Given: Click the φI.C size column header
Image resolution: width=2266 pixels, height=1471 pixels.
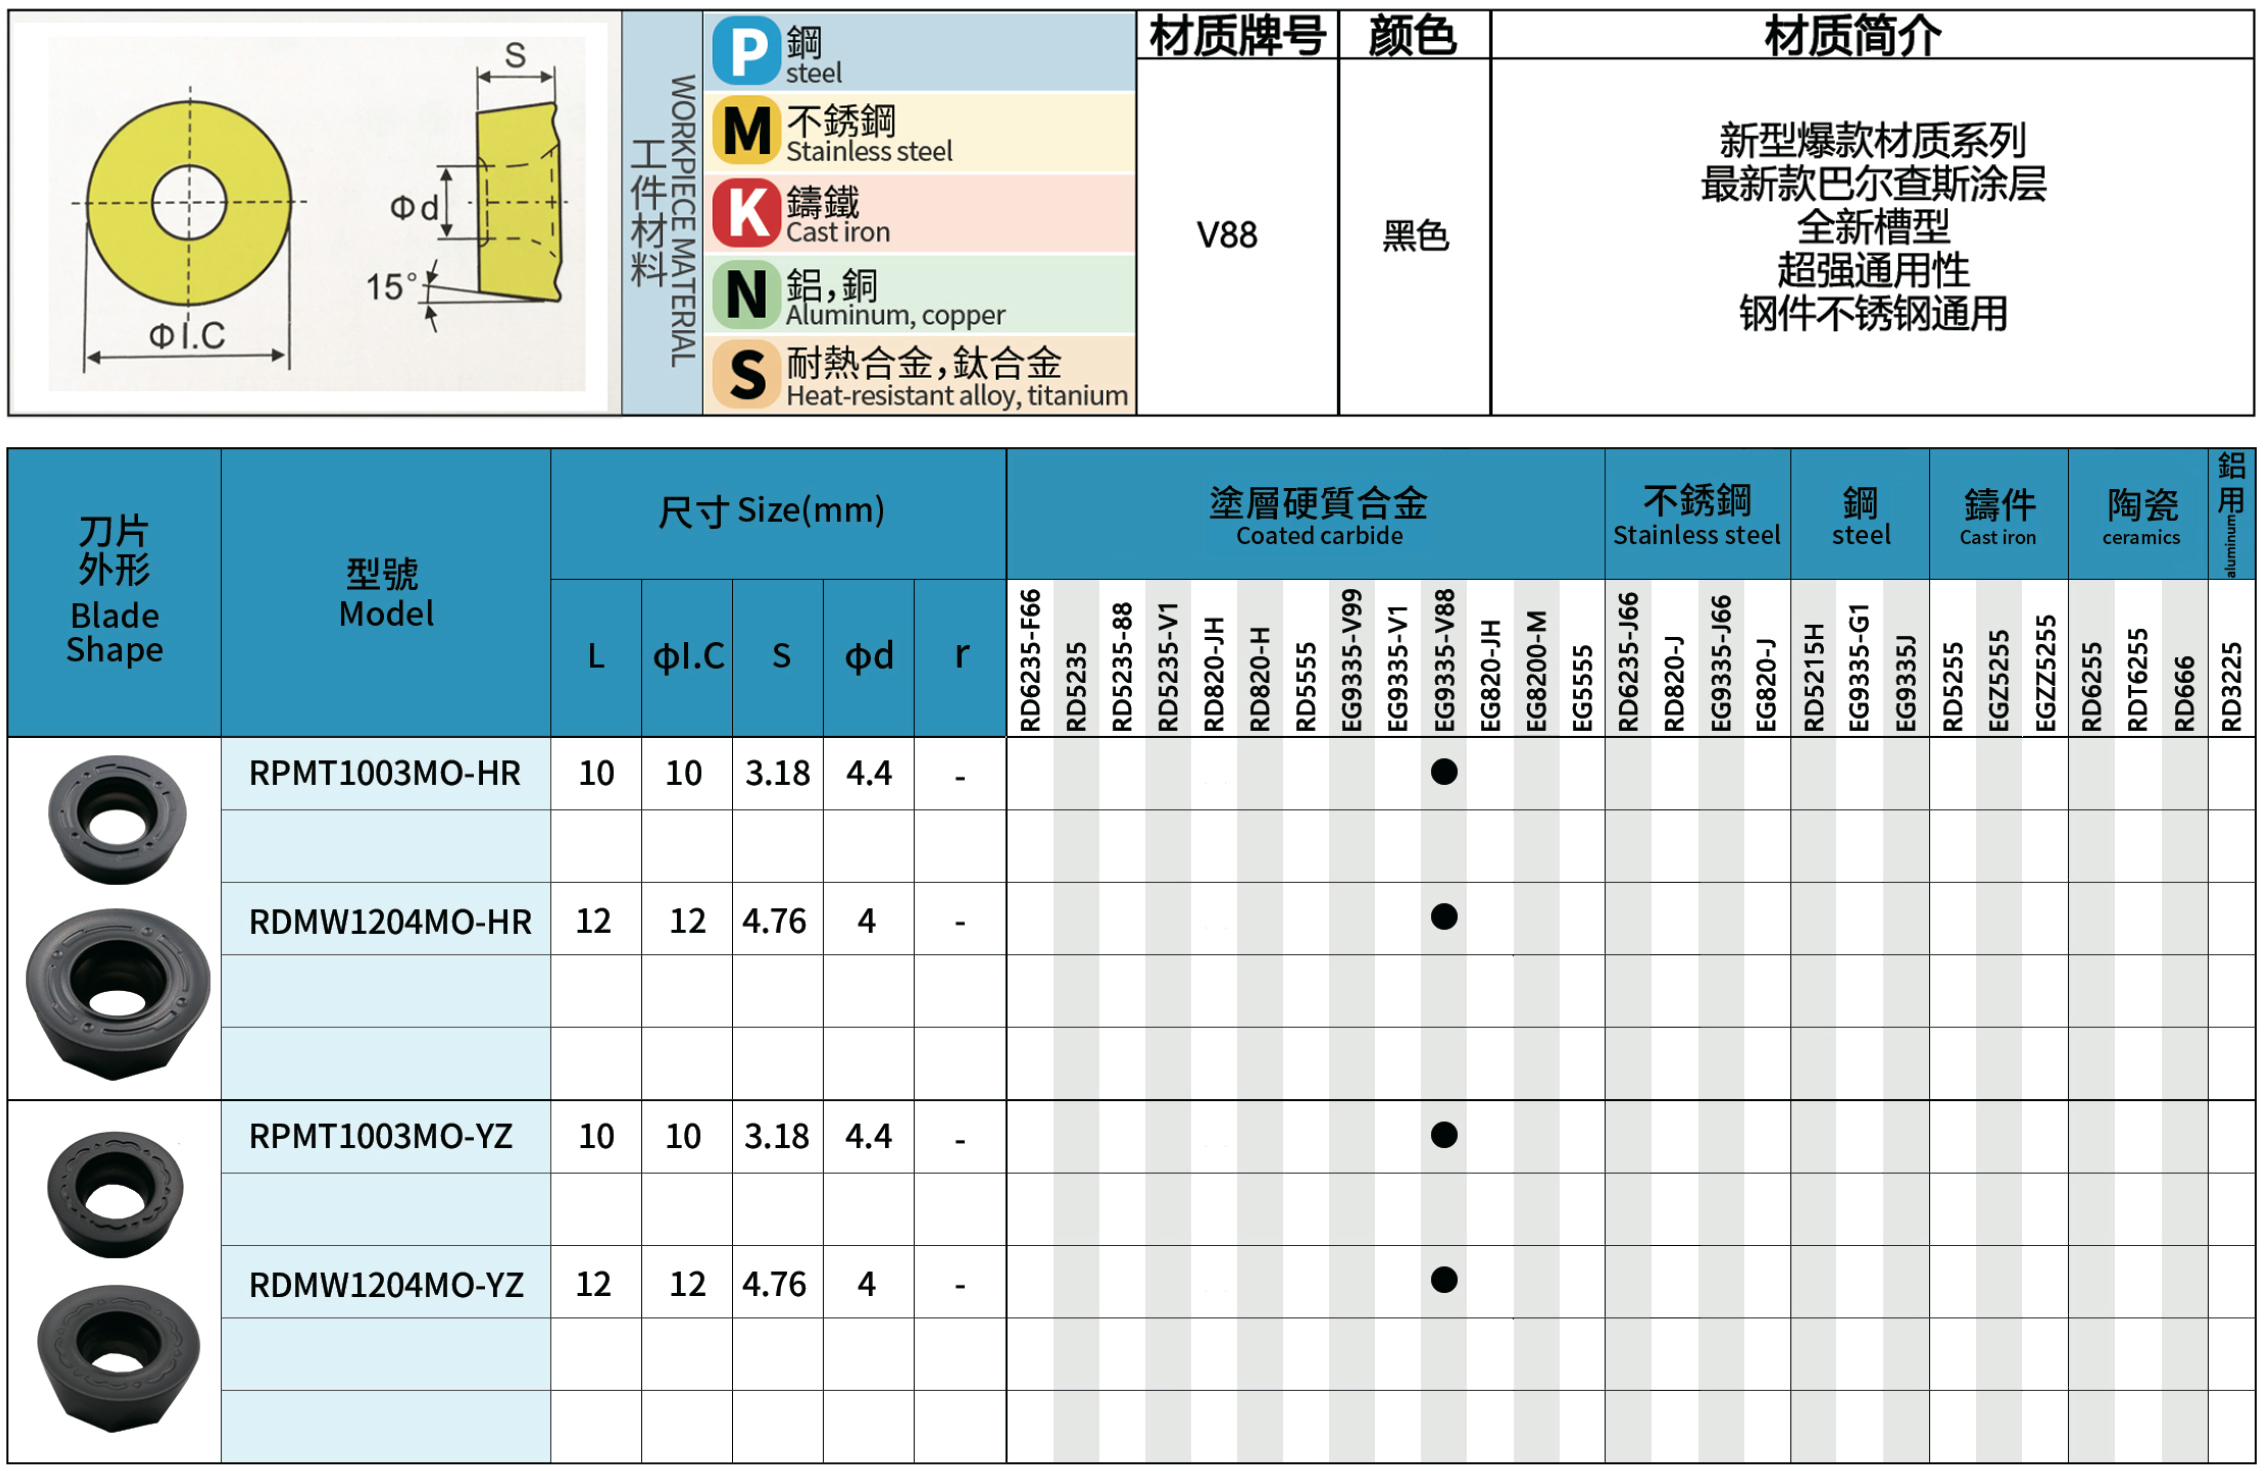Looking at the screenshot, I should coord(688,657).
